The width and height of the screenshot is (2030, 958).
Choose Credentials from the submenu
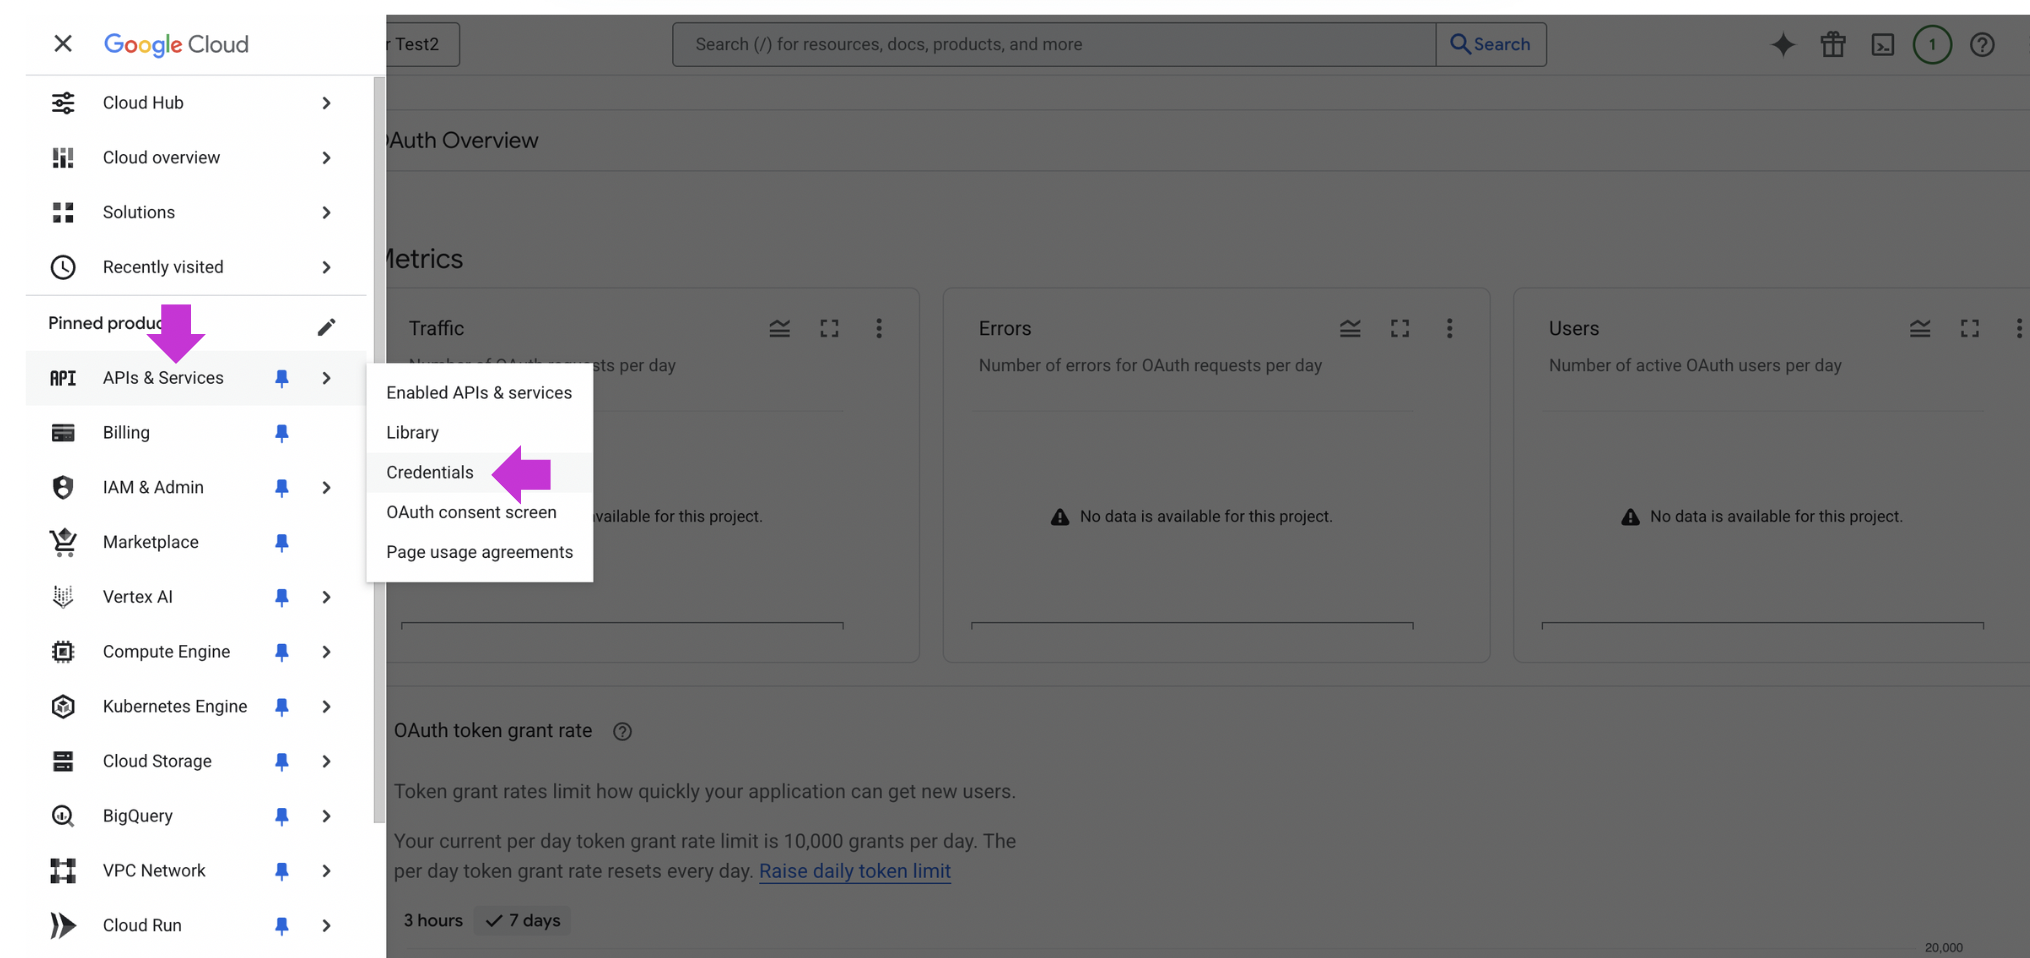tap(480, 472)
